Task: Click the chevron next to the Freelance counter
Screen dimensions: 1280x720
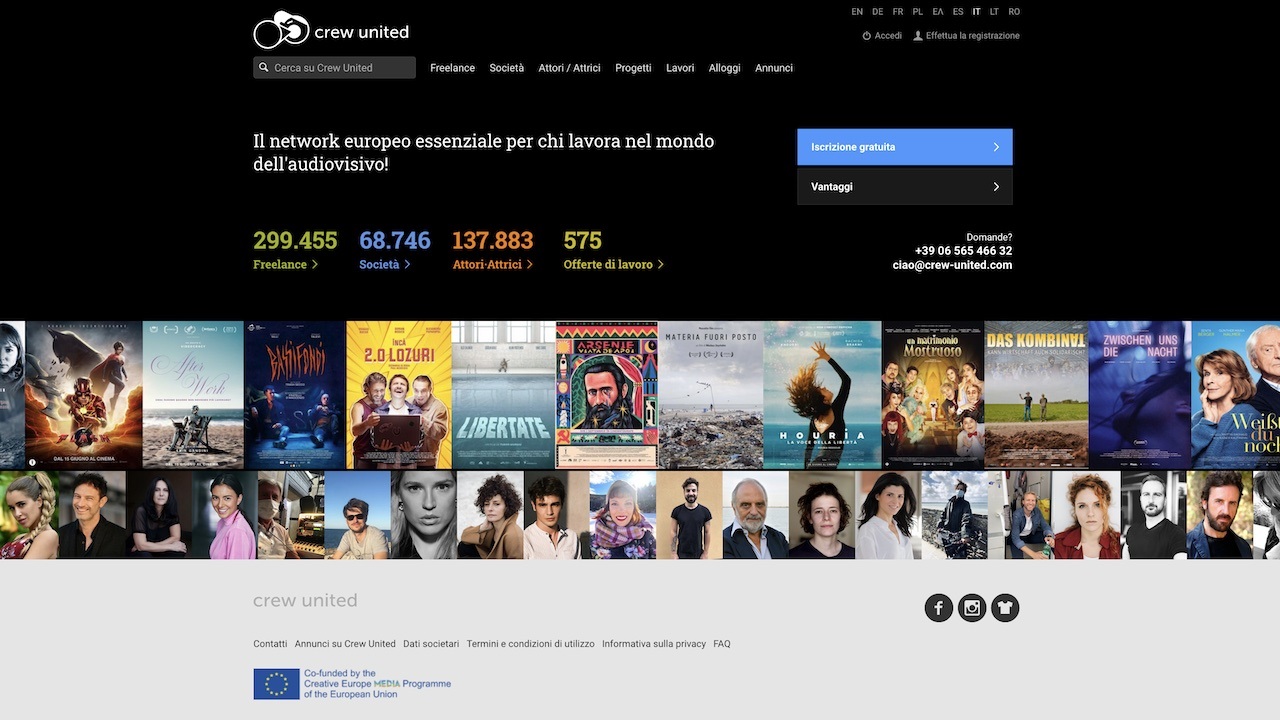Action: coord(317,264)
